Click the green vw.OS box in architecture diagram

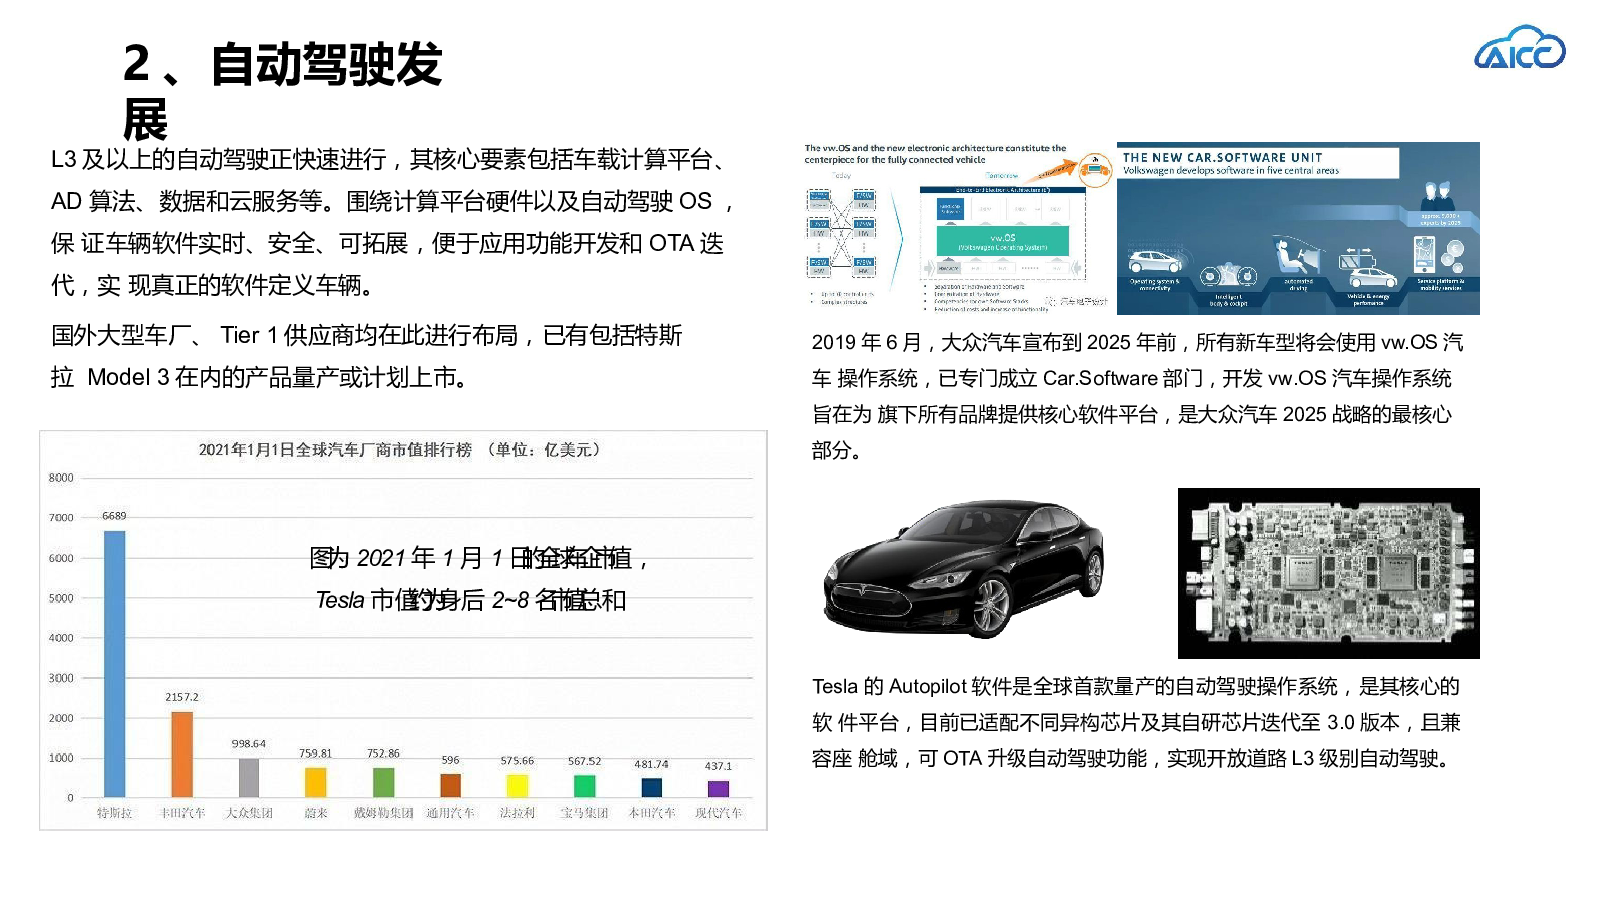1002,241
